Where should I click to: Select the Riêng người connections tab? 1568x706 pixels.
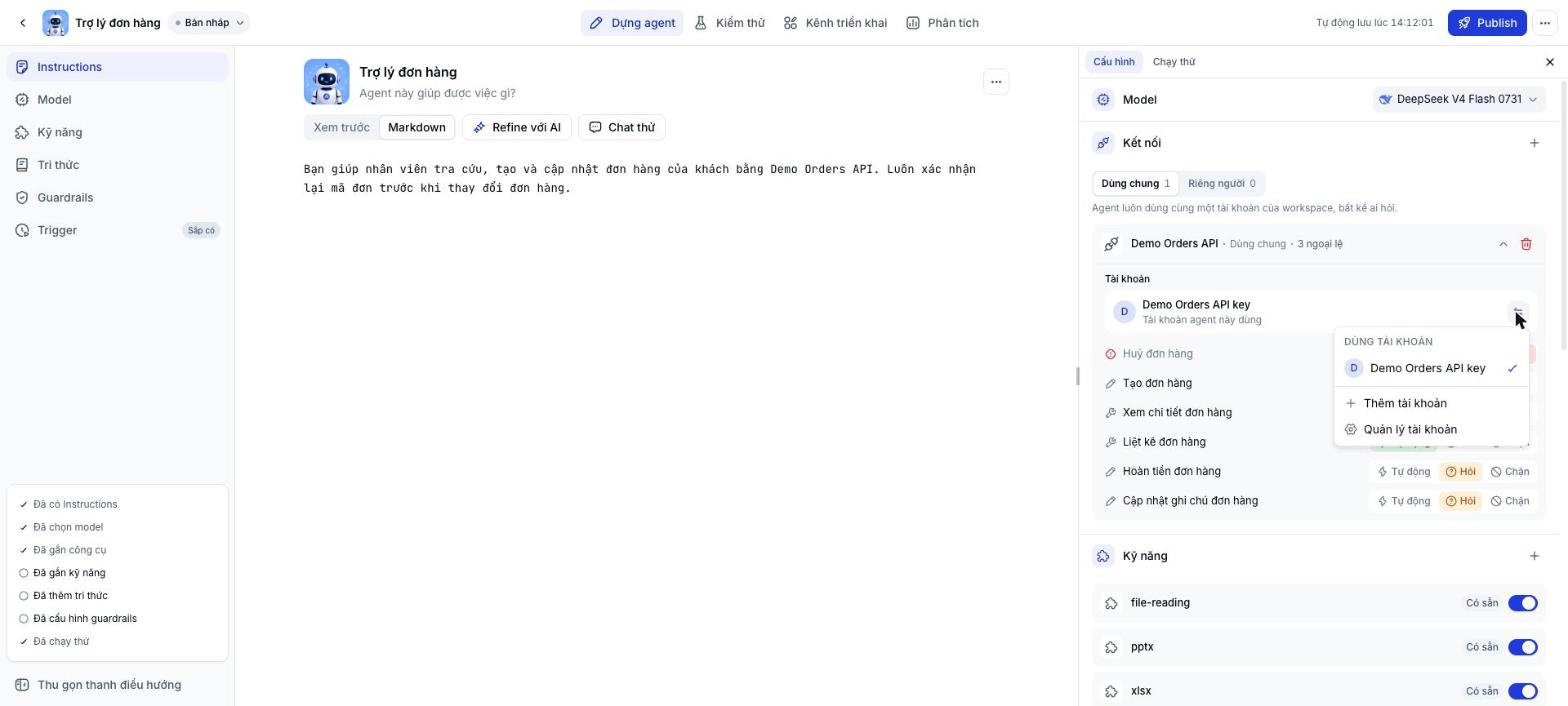pos(1221,183)
